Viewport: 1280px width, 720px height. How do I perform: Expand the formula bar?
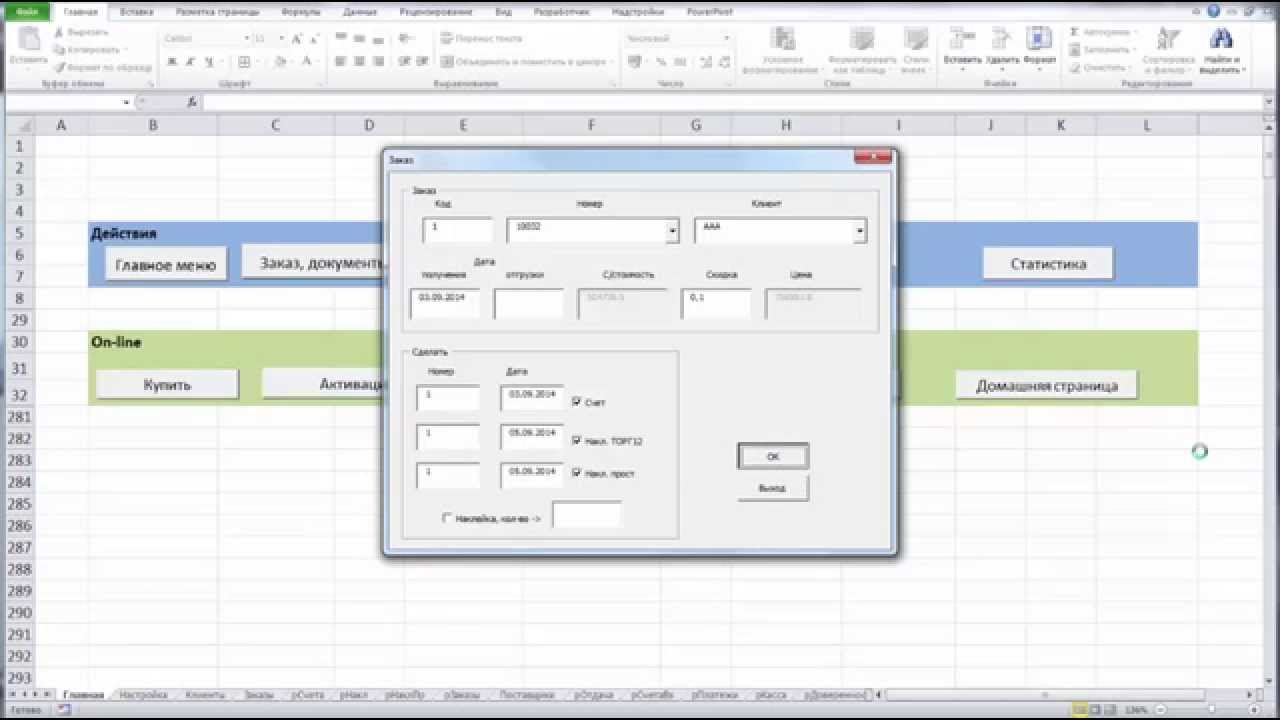click(x=1270, y=102)
